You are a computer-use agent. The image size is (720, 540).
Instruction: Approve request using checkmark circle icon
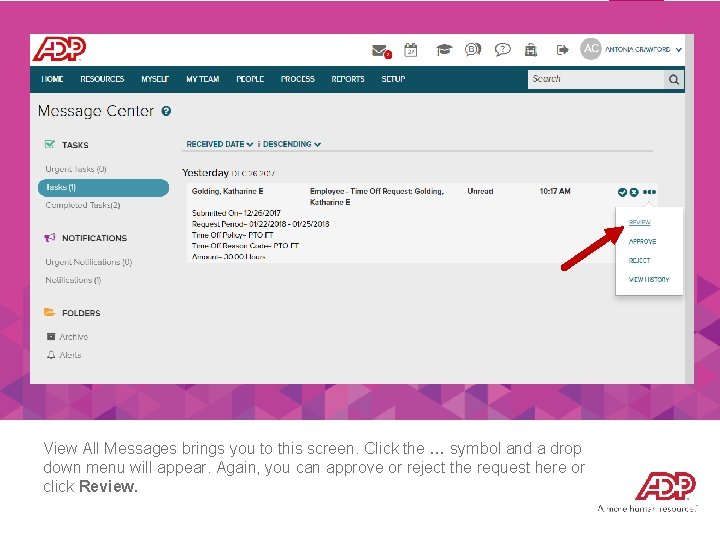pyautogui.click(x=622, y=192)
